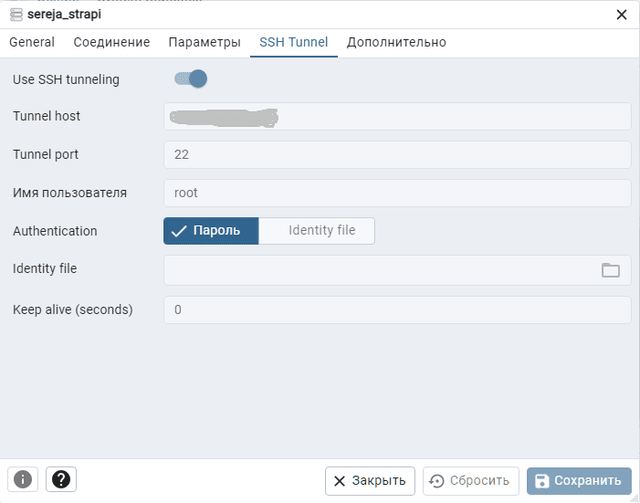Viewport: 640px width, 503px height.
Task: Close dialog with the X icon
Action: coord(621,14)
